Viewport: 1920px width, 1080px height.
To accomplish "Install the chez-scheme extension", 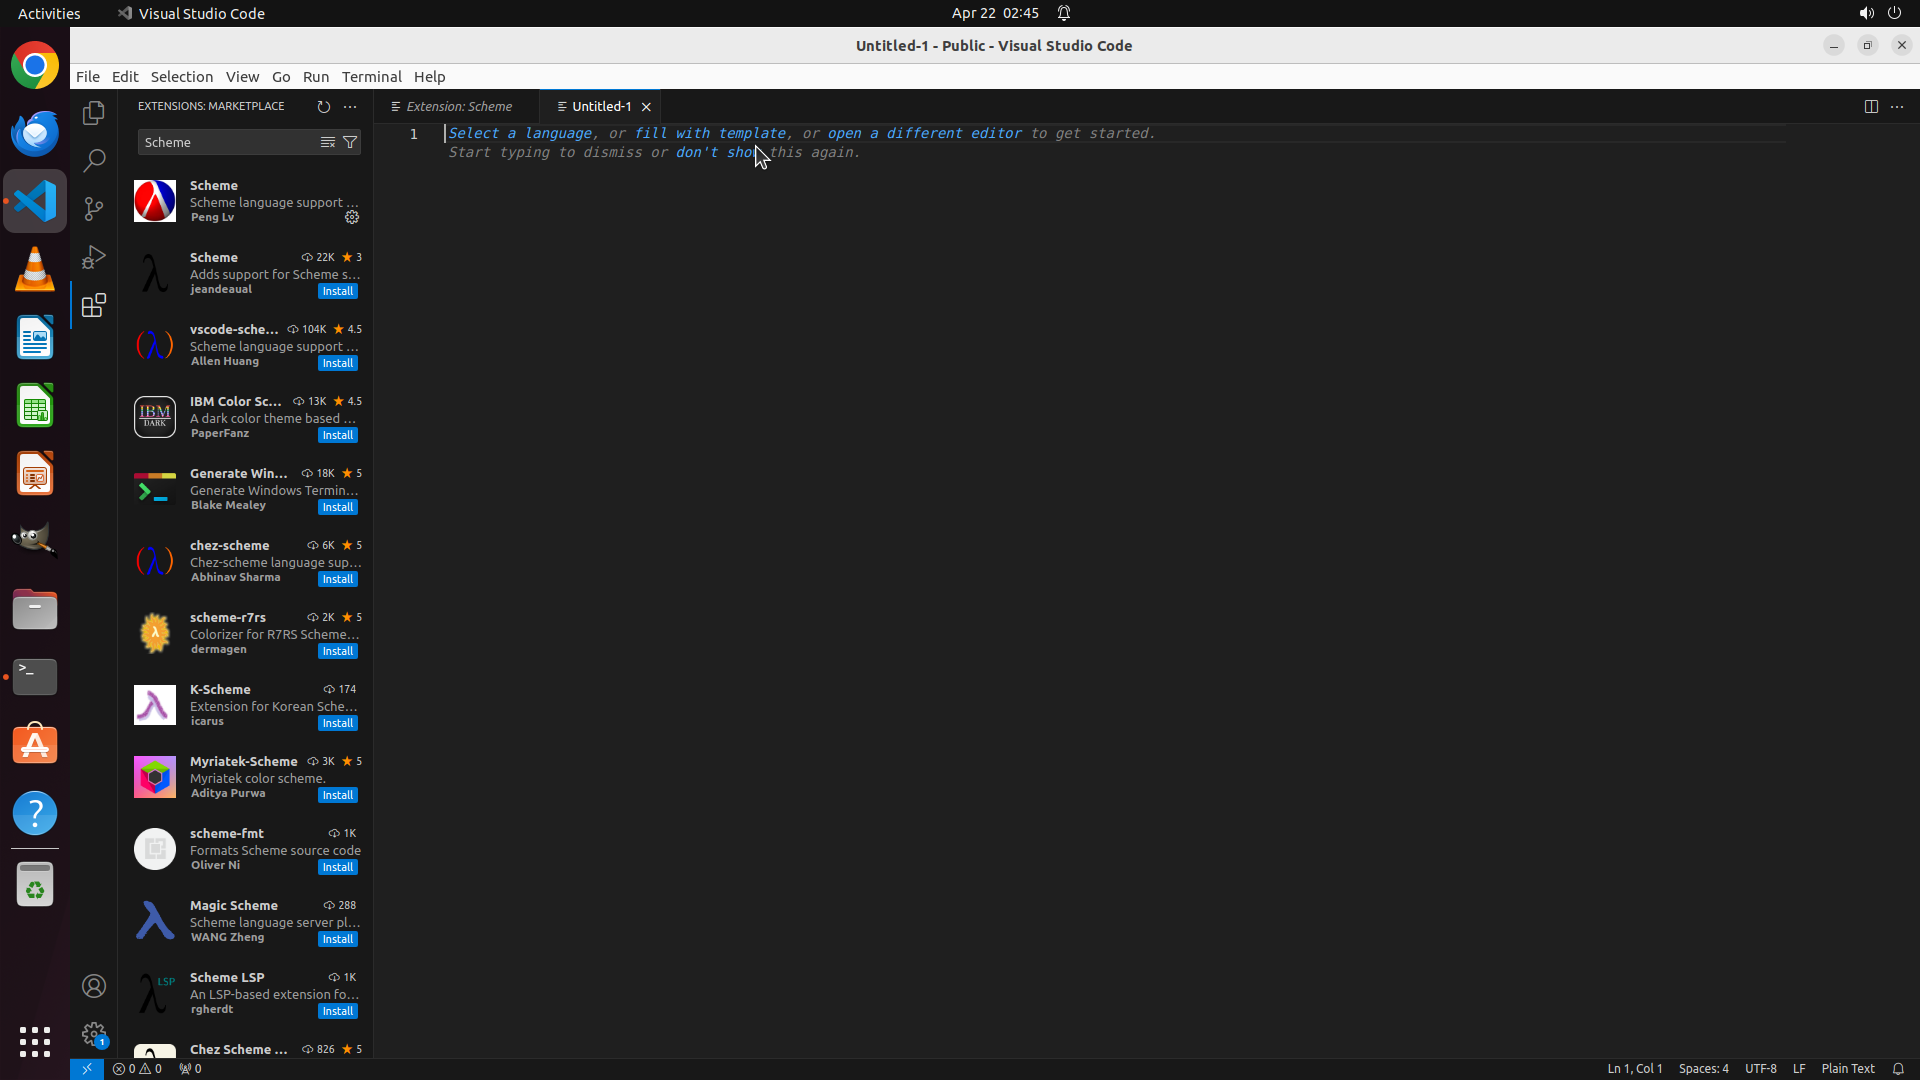I will click(337, 579).
